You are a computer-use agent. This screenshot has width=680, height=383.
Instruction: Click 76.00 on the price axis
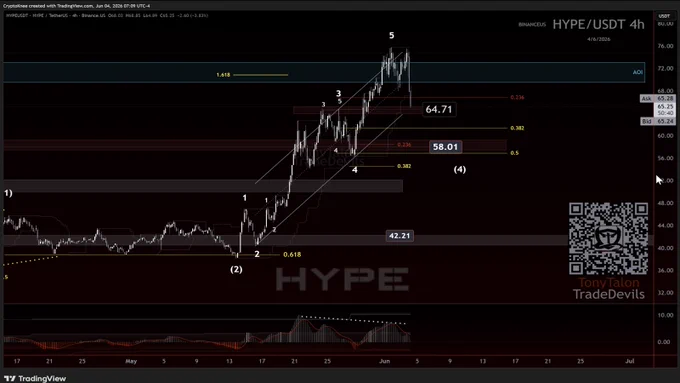[665, 46]
